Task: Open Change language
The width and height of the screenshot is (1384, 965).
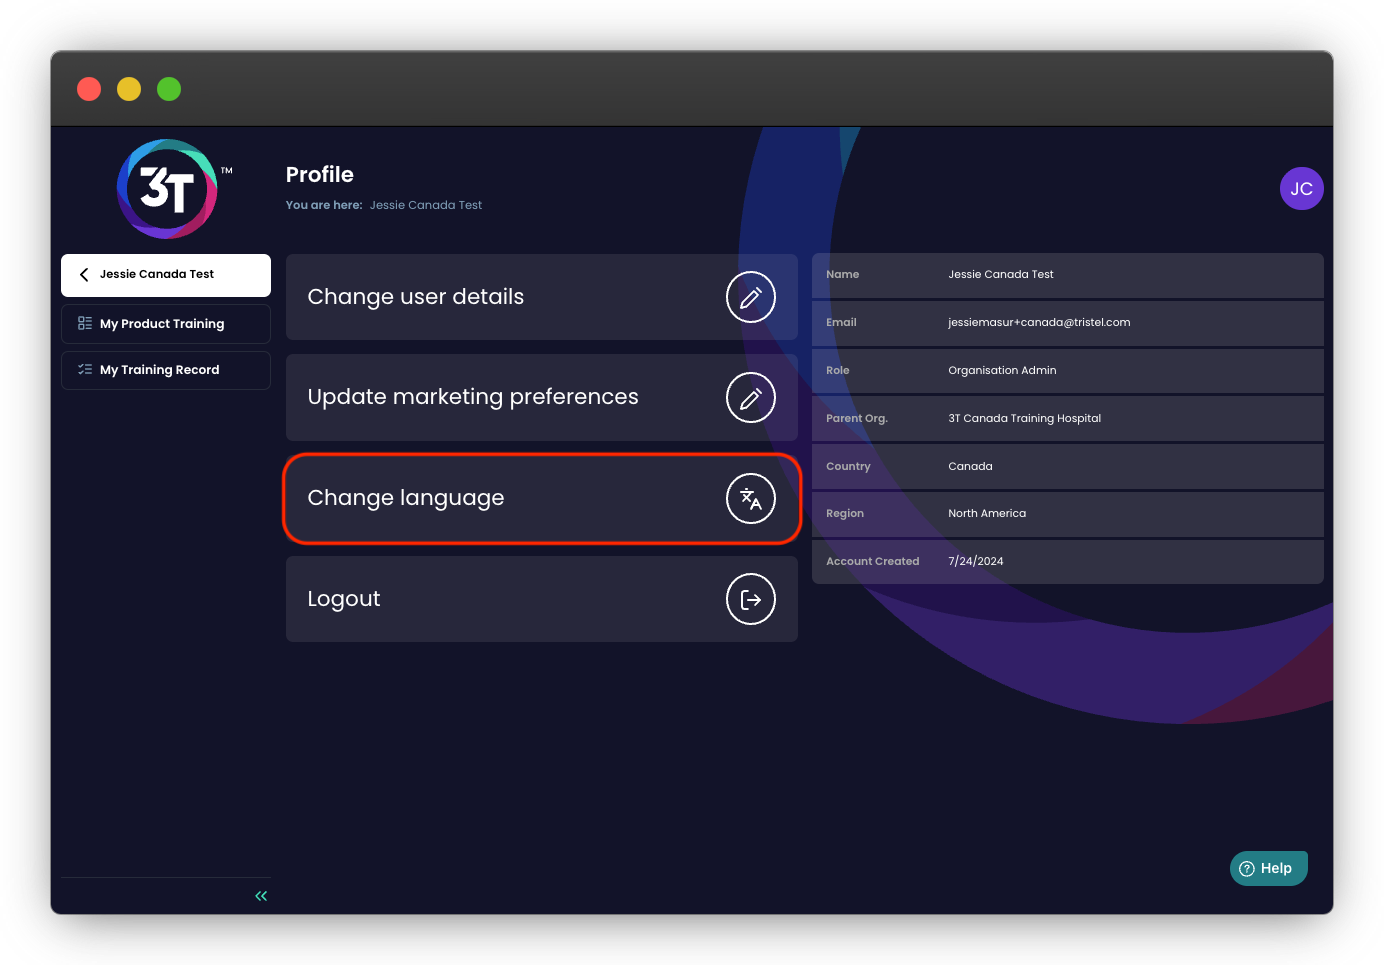Action: [542, 498]
